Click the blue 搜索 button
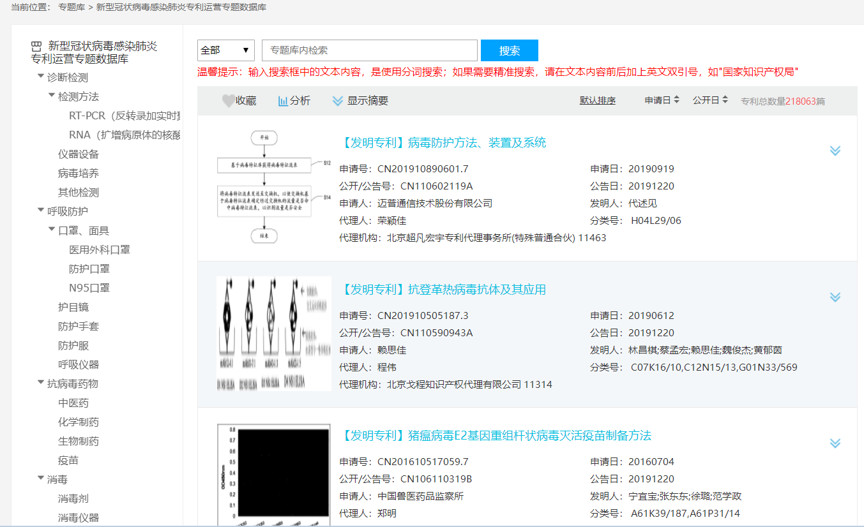The image size is (864, 527). coord(509,50)
